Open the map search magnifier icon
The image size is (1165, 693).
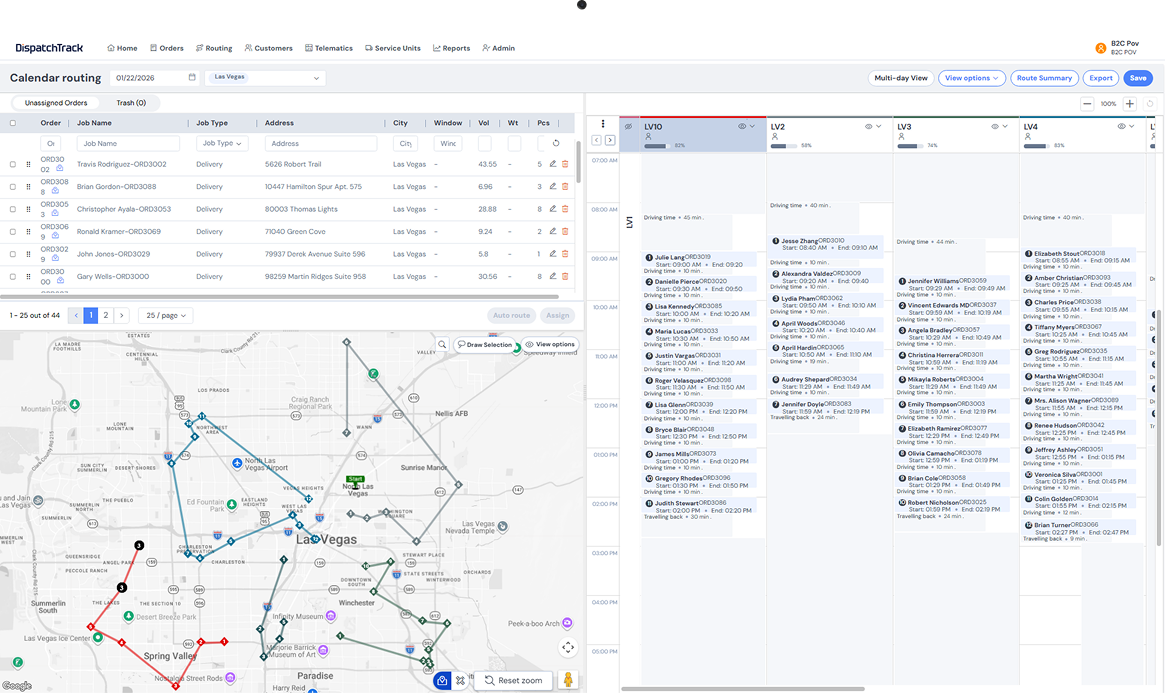tap(442, 345)
